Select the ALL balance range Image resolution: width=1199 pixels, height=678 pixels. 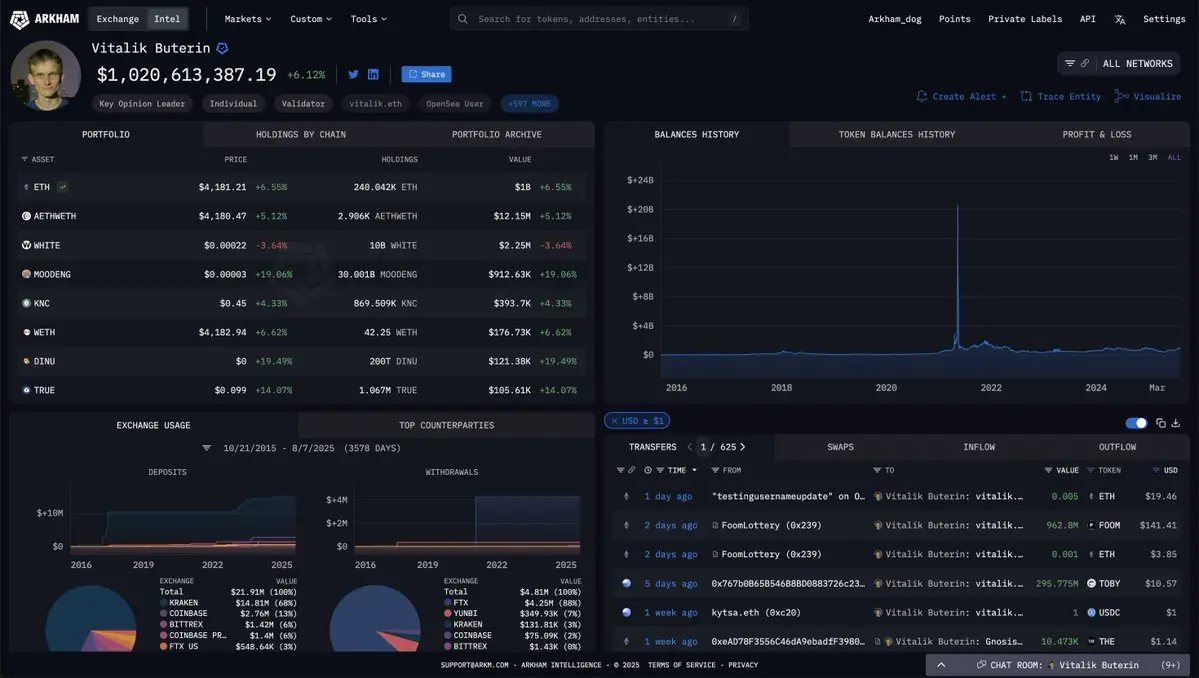pyautogui.click(x=1175, y=157)
